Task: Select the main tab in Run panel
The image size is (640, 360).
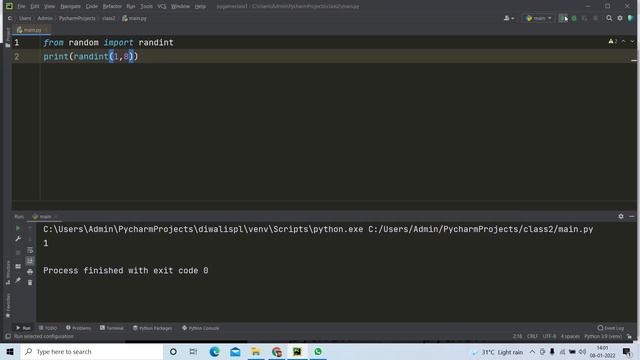Action: [x=45, y=216]
